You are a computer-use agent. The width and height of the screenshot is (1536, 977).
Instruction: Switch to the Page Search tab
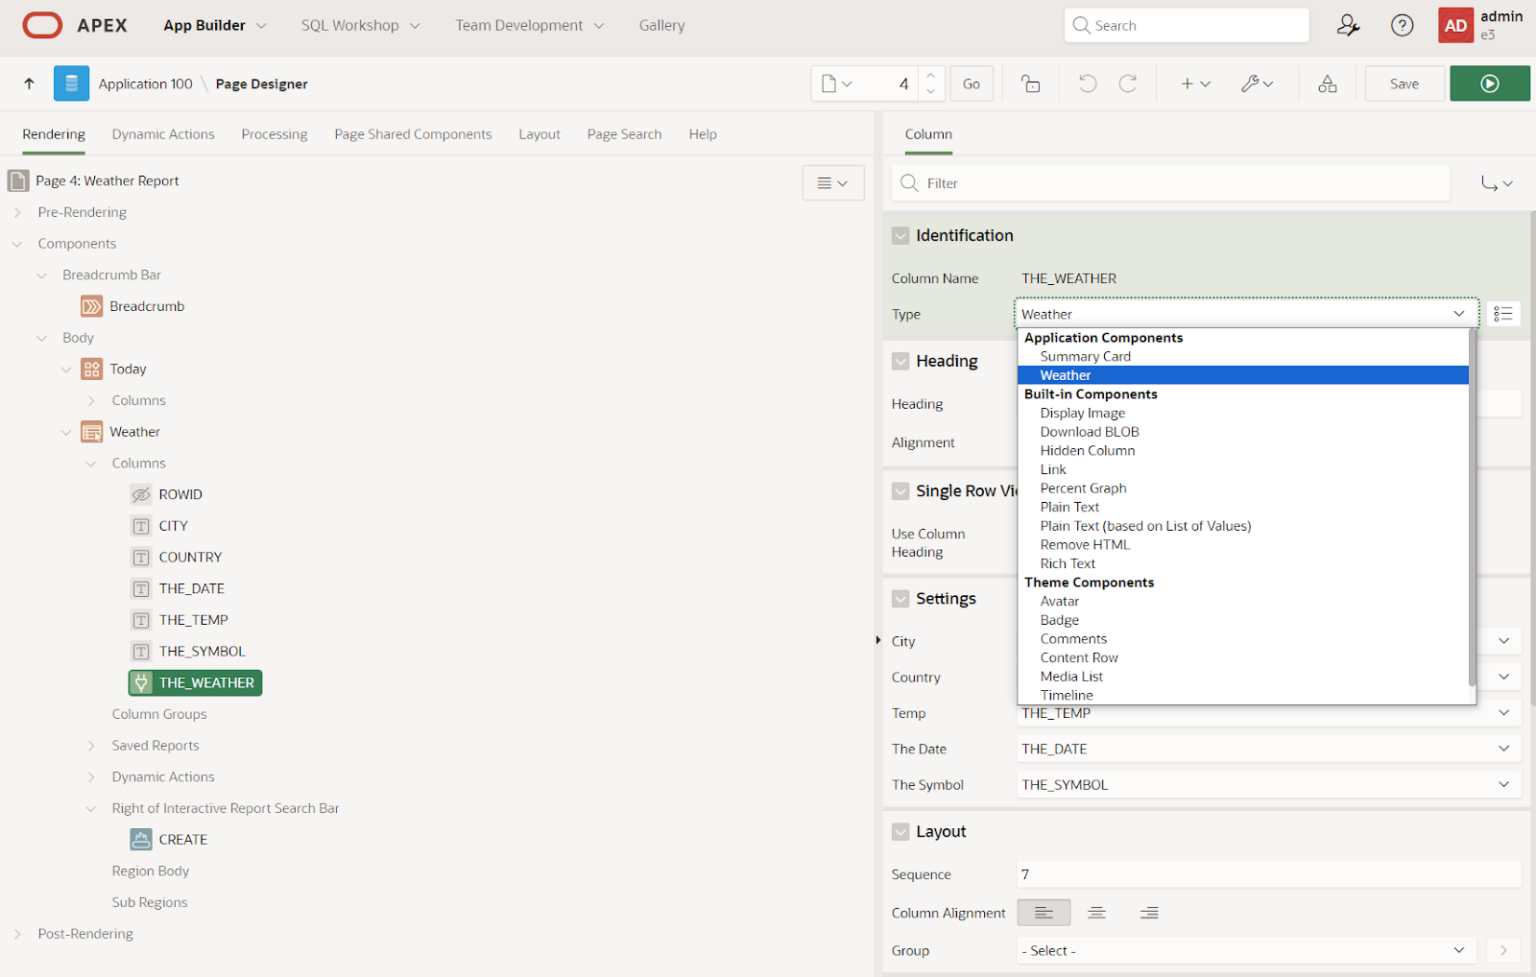[624, 134]
